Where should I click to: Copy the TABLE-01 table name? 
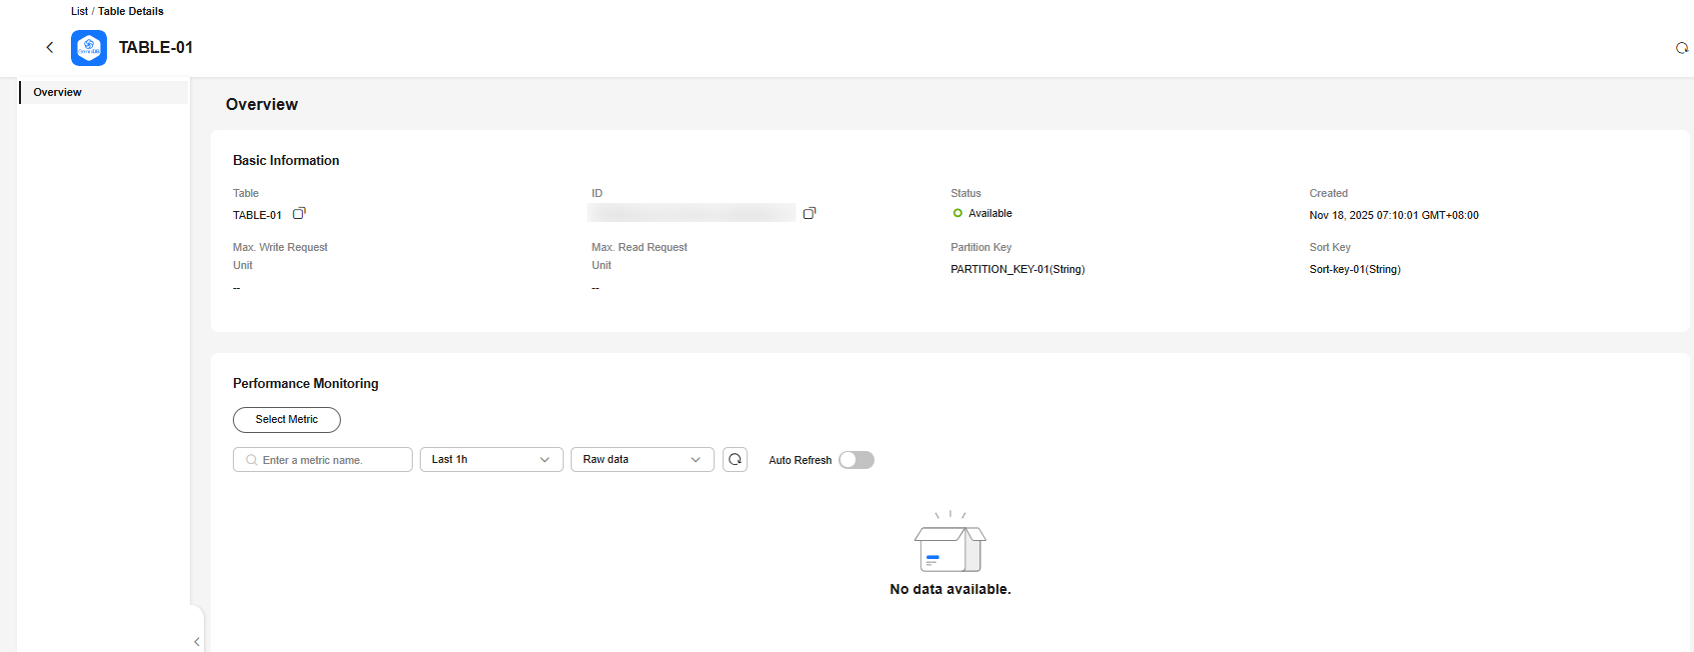299,213
